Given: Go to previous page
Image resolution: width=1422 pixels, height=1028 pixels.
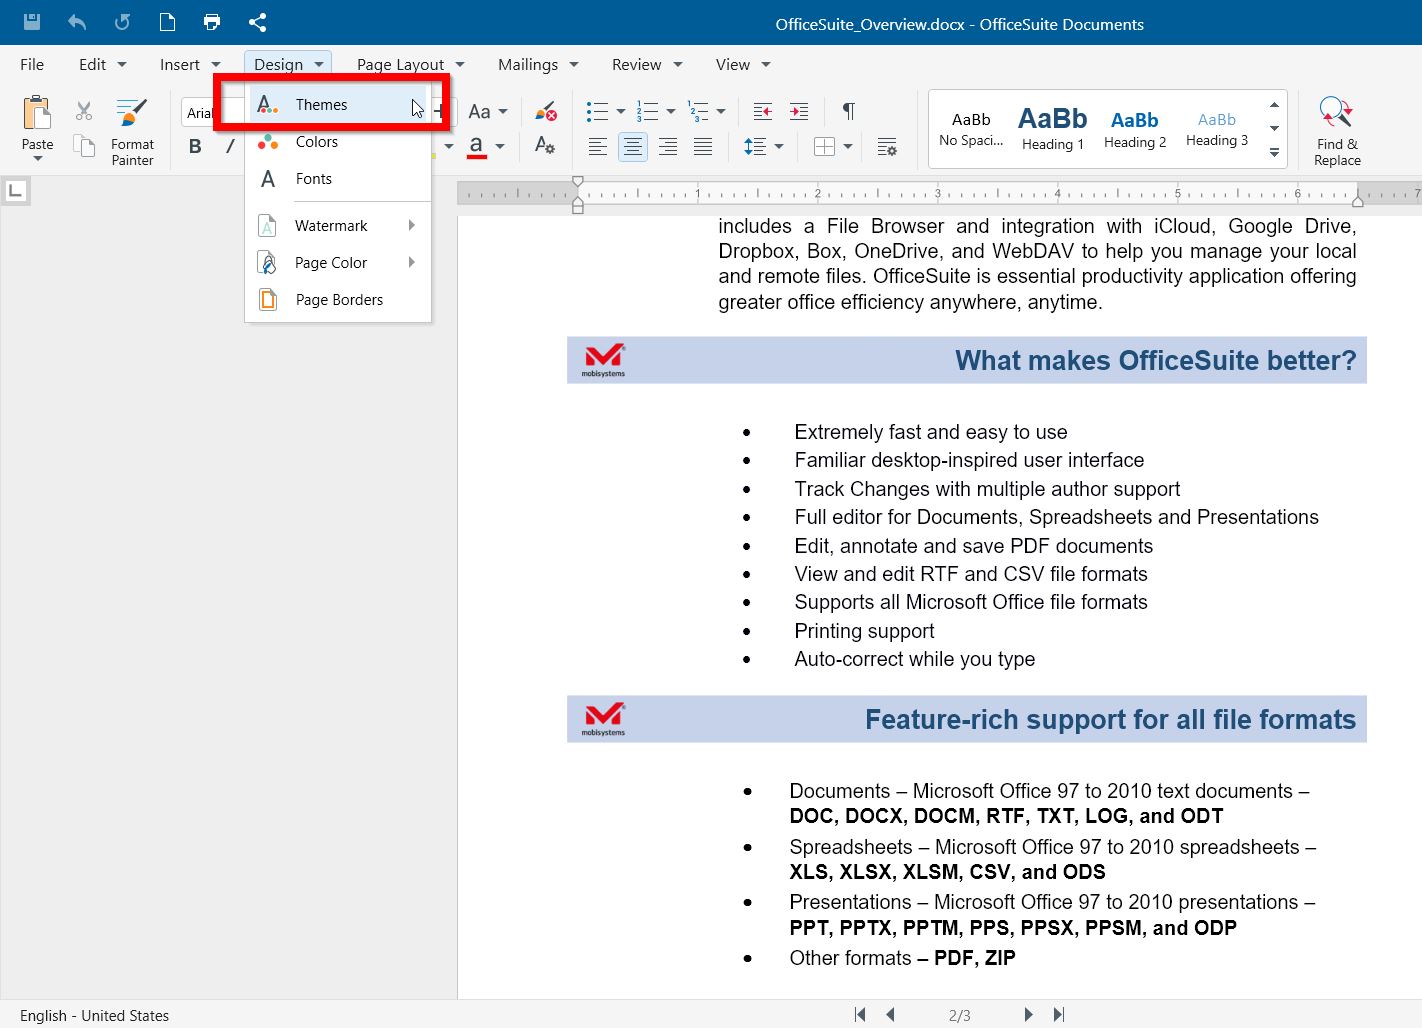Looking at the screenshot, I should (x=890, y=1014).
